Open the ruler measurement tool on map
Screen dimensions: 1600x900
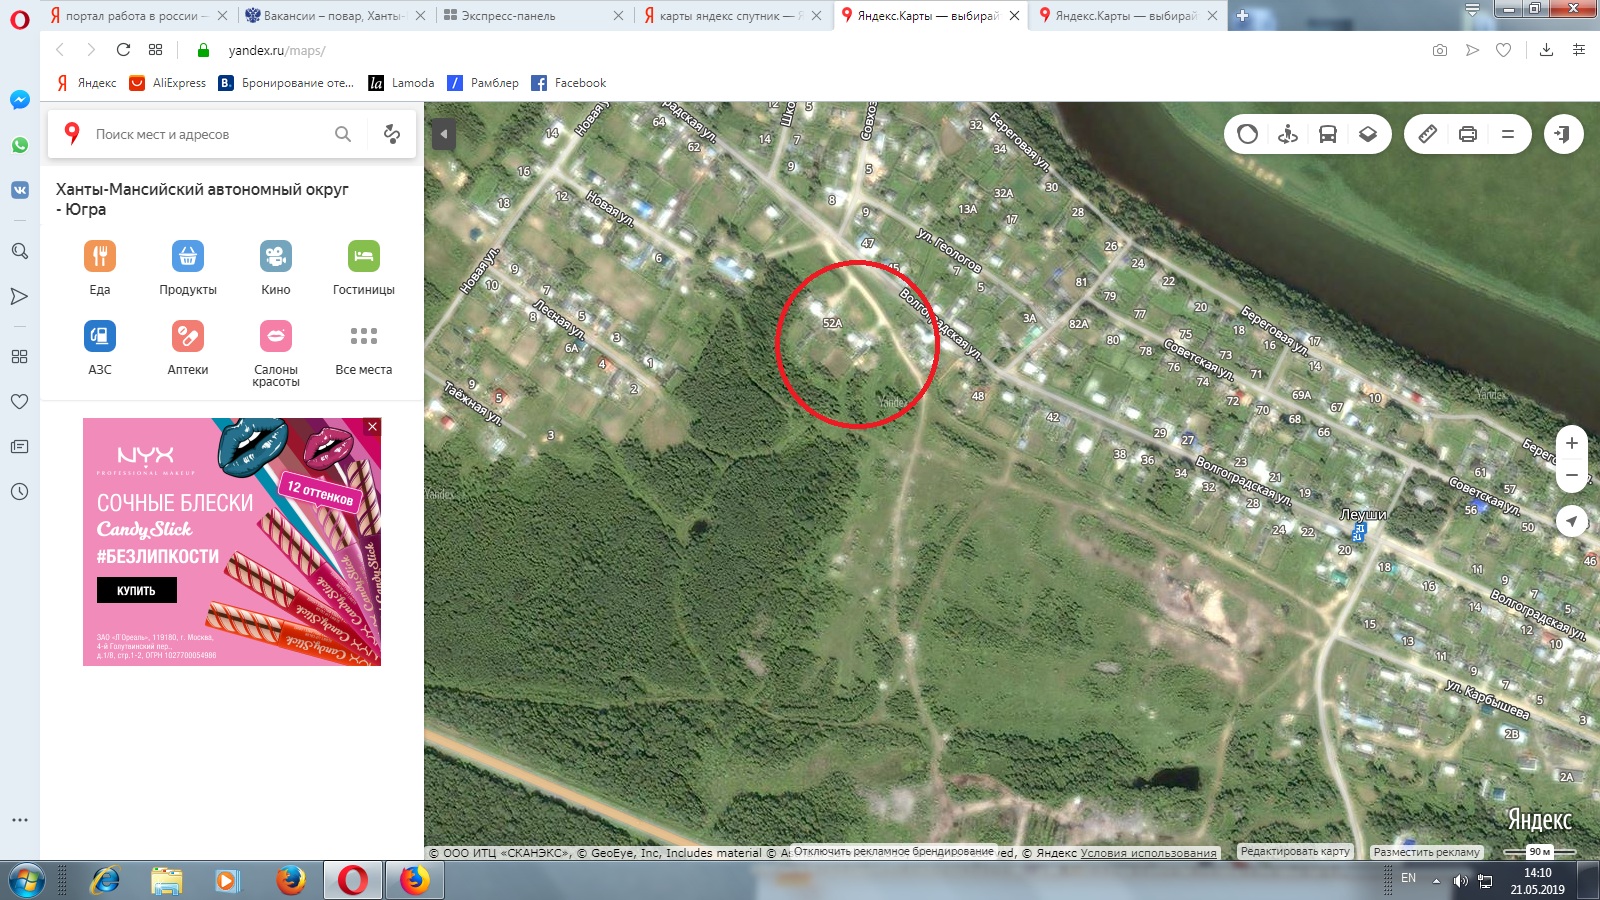coord(1428,134)
